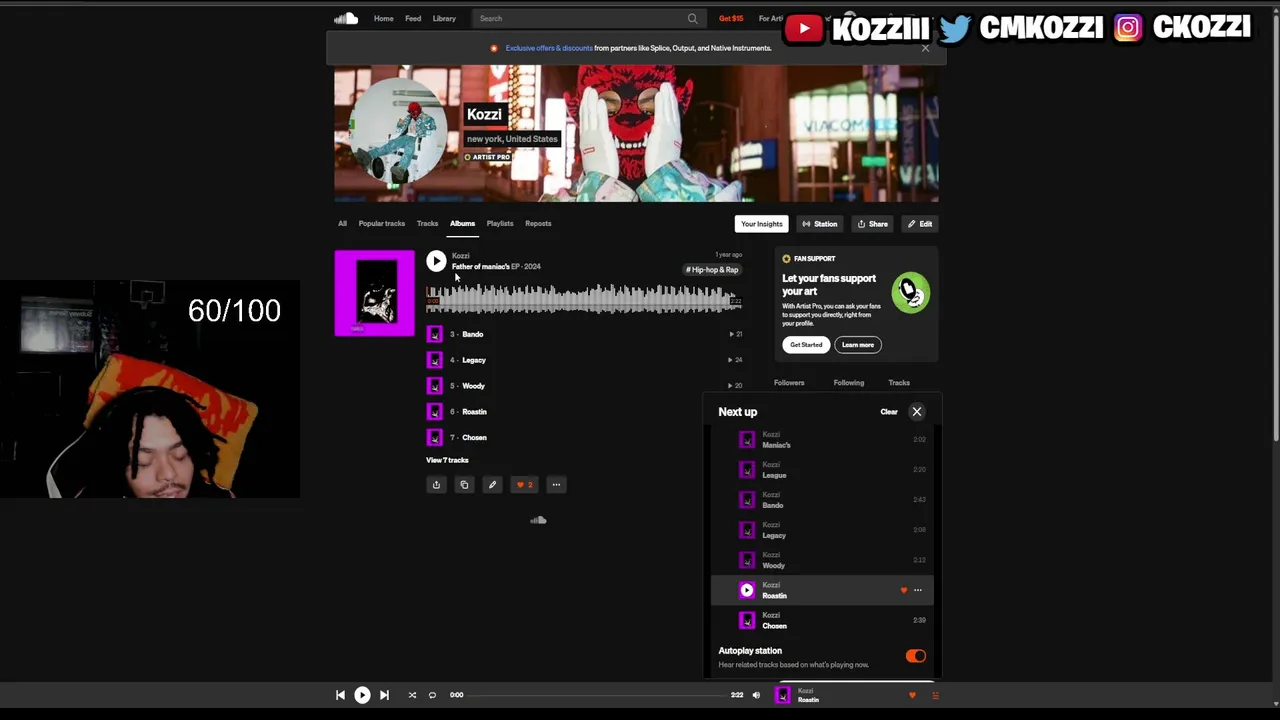Dismiss the partner offers banner
The image size is (1280, 720).
pyautogui.click(x=925, y=48)
